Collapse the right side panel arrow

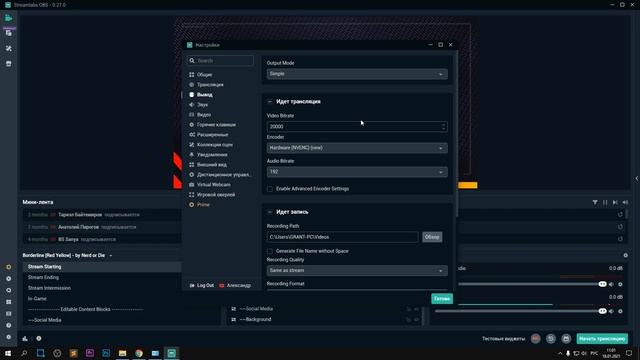click(637, 178)
